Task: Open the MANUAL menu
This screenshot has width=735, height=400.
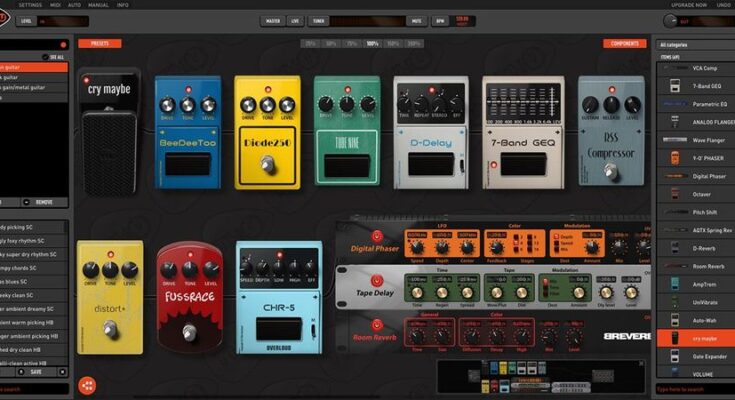Action: pyautogui.click(x=98, y=5)
